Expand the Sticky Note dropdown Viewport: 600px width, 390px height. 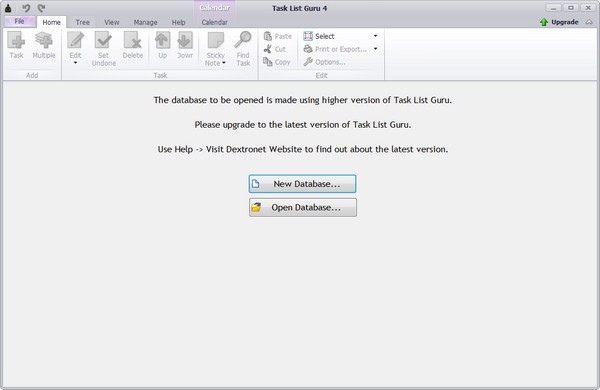coord(224,63)
